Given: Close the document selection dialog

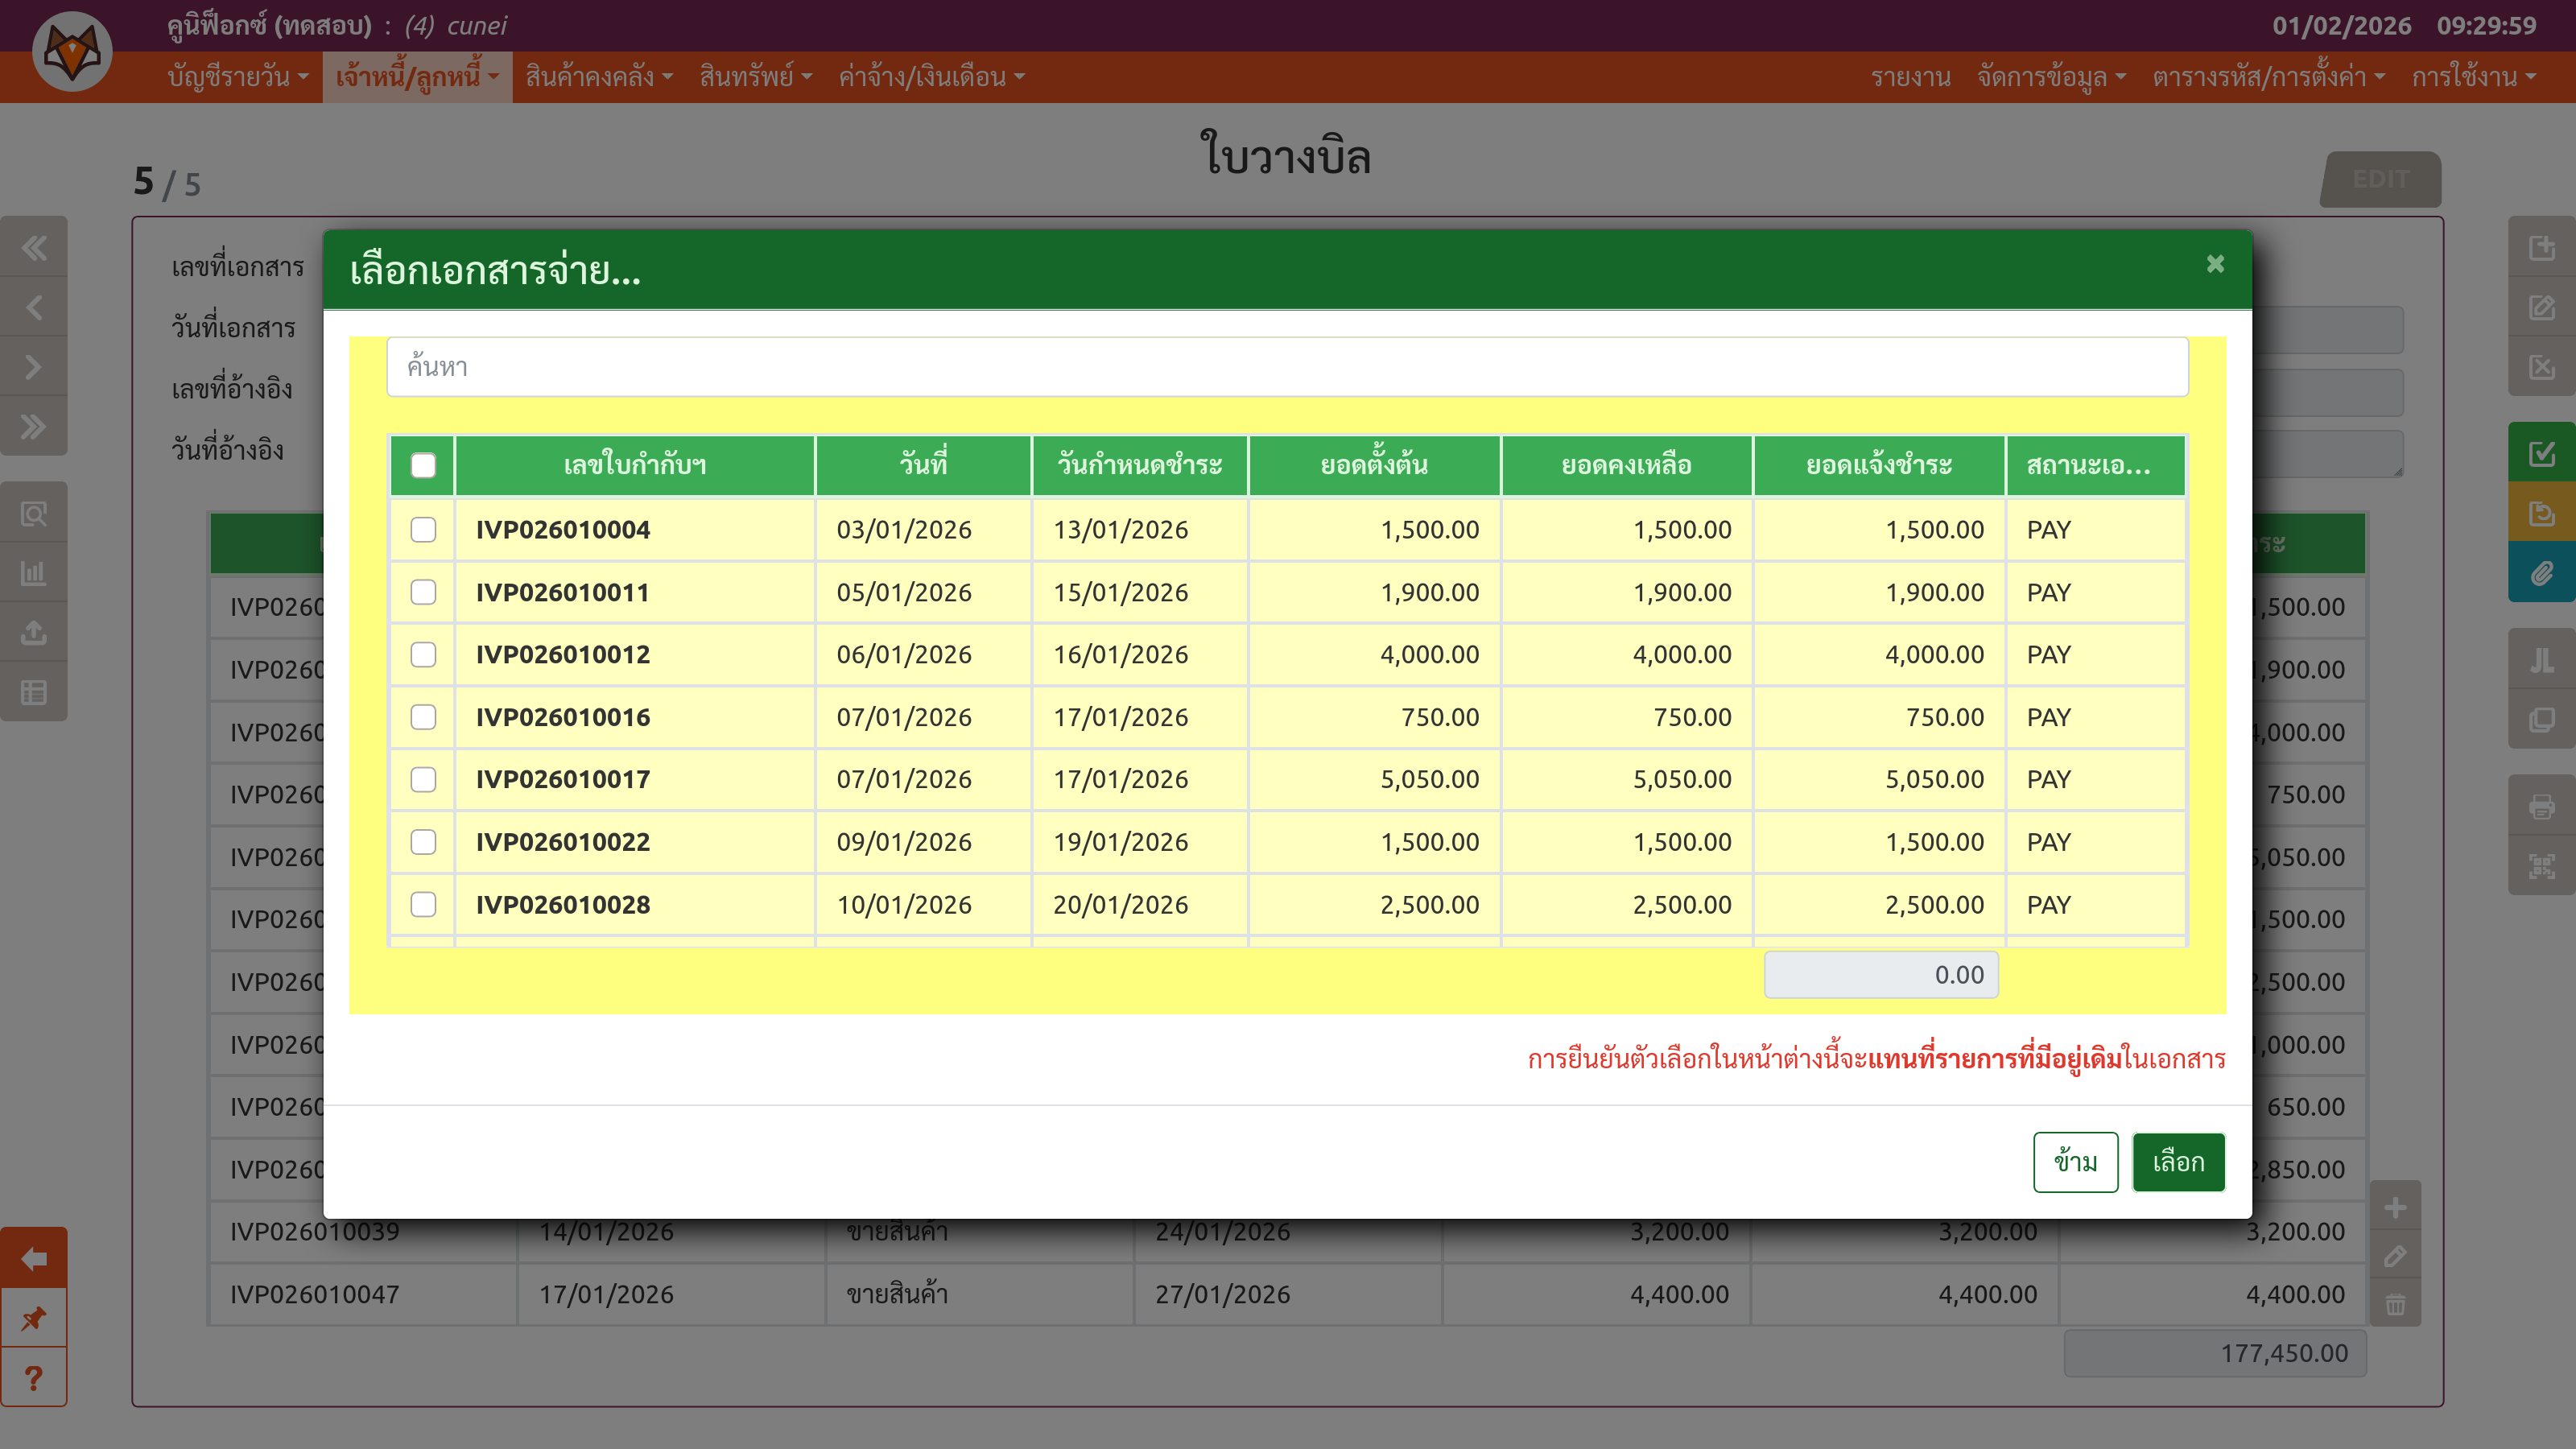Looking at the screenshot, I should click(x=2215, y=264).
